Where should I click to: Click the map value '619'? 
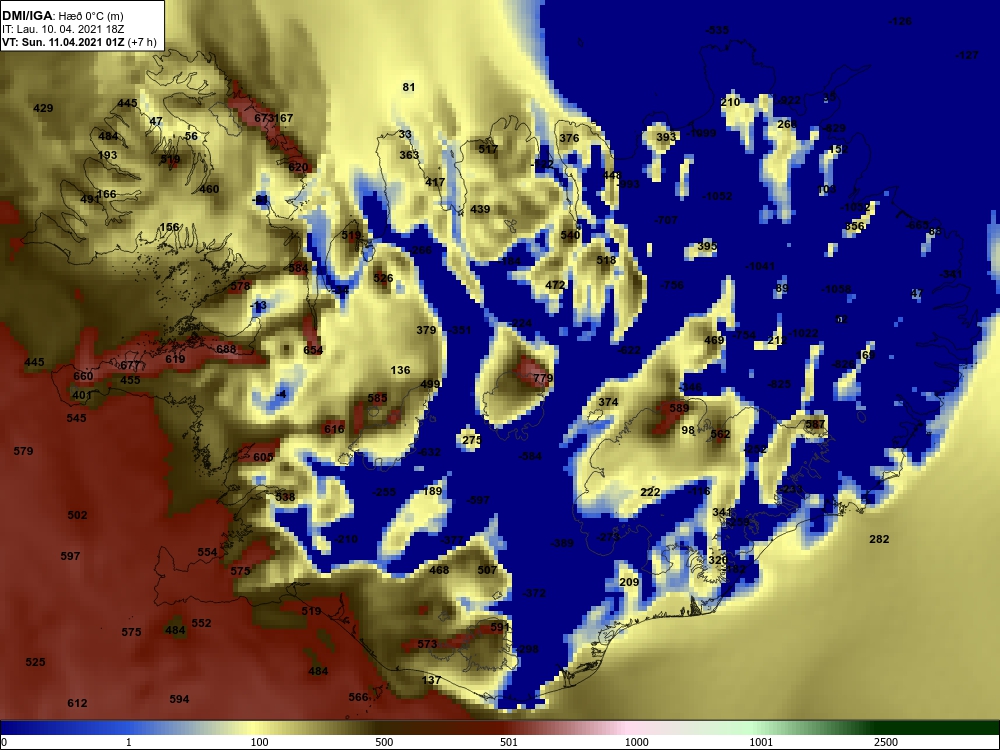click(x=175, y=359)
